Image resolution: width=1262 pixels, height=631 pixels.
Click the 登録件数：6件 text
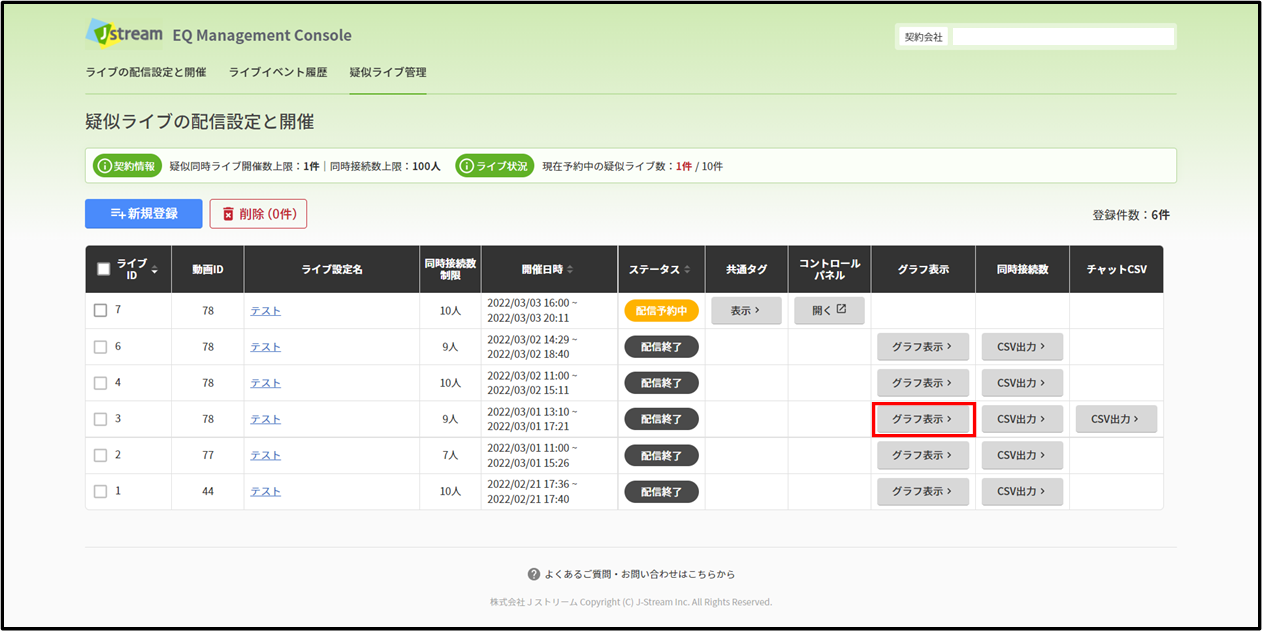pos(1131,215)
